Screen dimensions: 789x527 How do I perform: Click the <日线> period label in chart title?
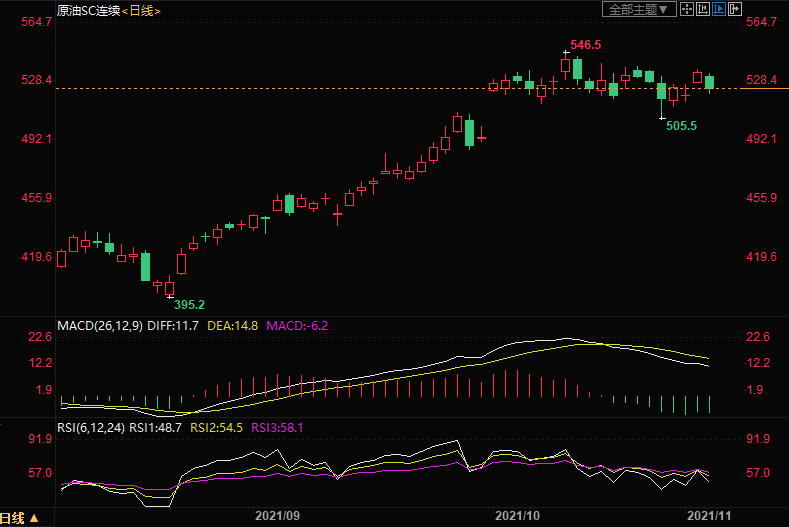141,10
